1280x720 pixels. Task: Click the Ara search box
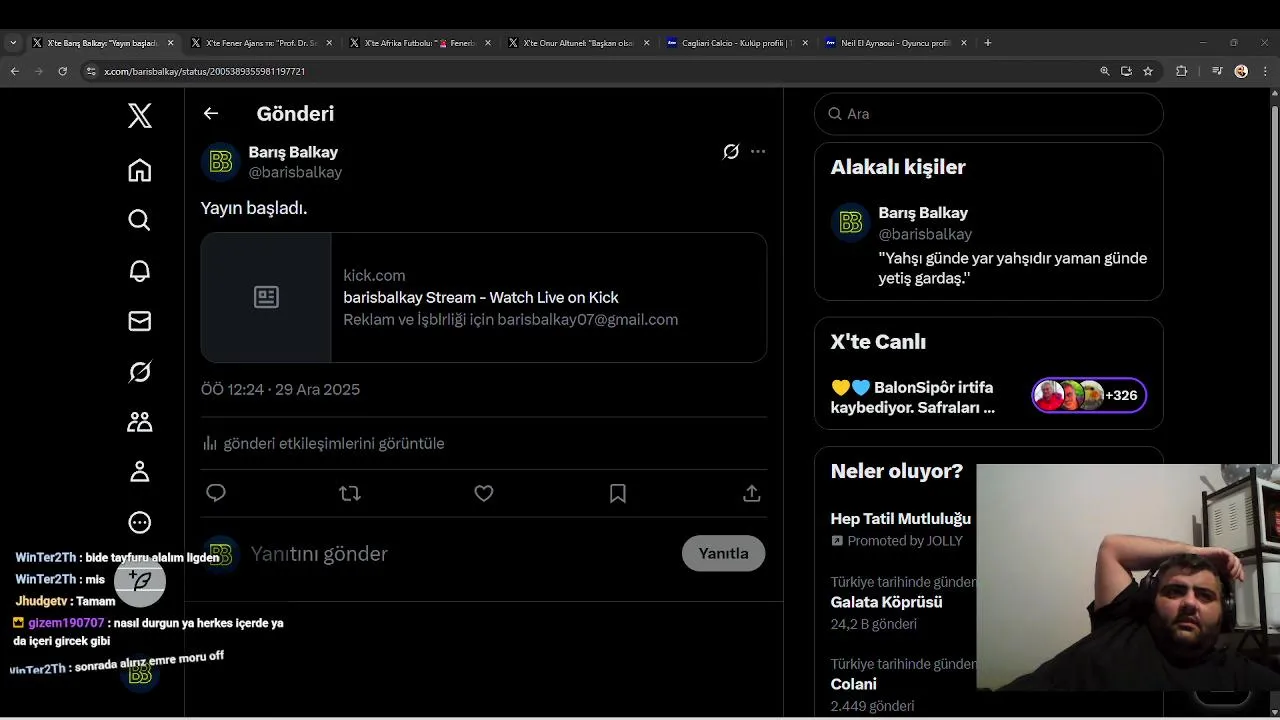989,114
